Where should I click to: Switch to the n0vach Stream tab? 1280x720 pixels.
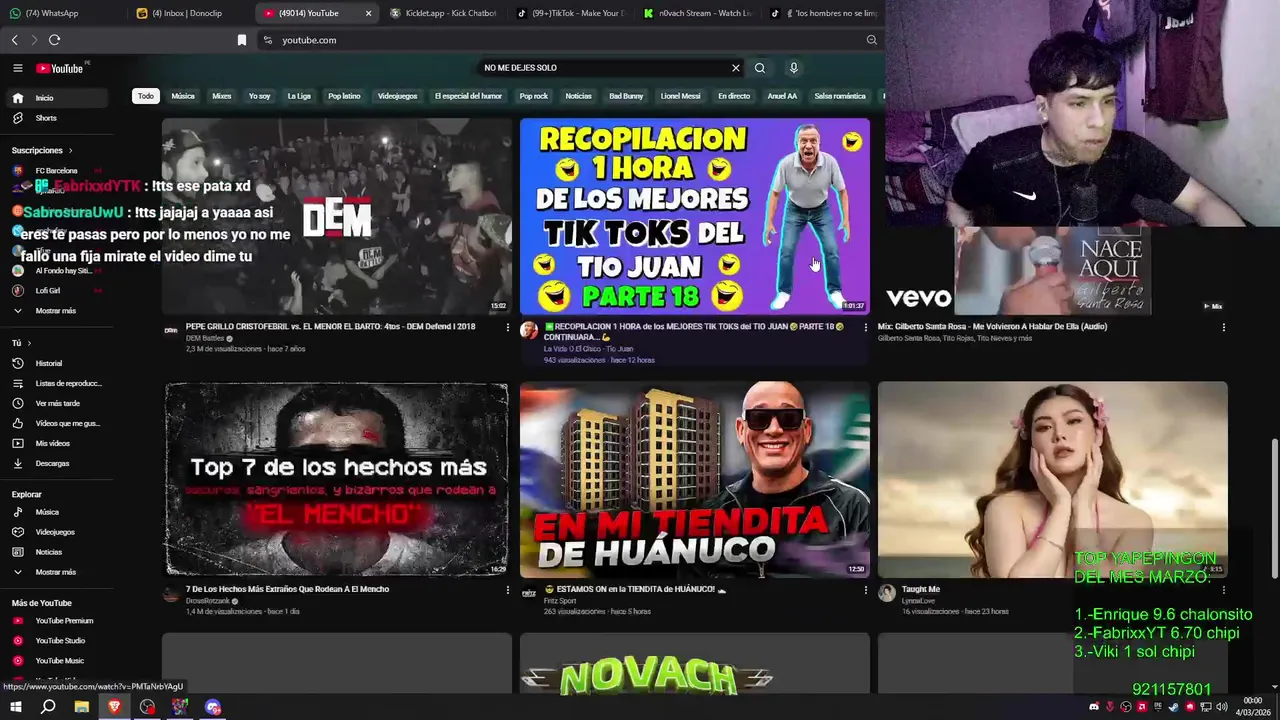[x=697, y=13]
